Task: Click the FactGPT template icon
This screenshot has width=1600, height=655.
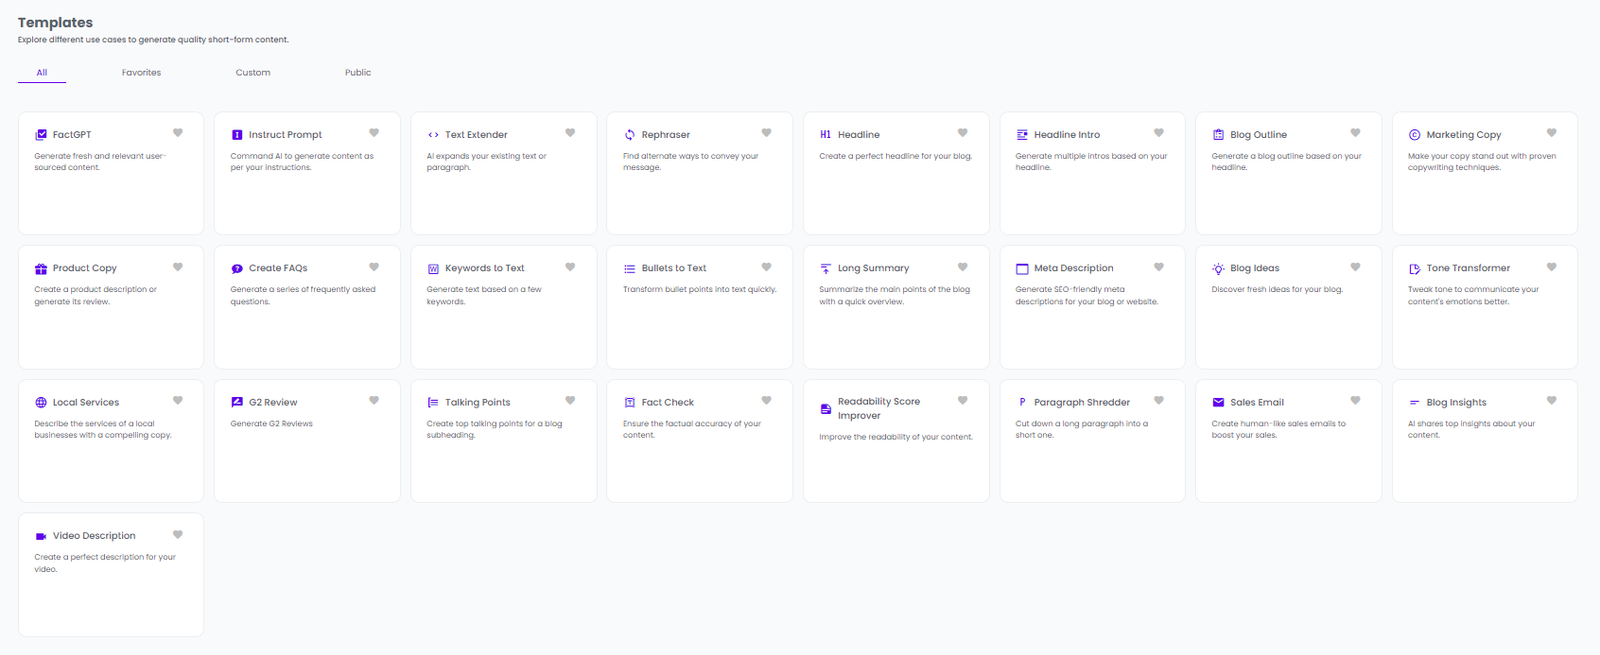Action: pyautogui.click(x=41, y=135)
